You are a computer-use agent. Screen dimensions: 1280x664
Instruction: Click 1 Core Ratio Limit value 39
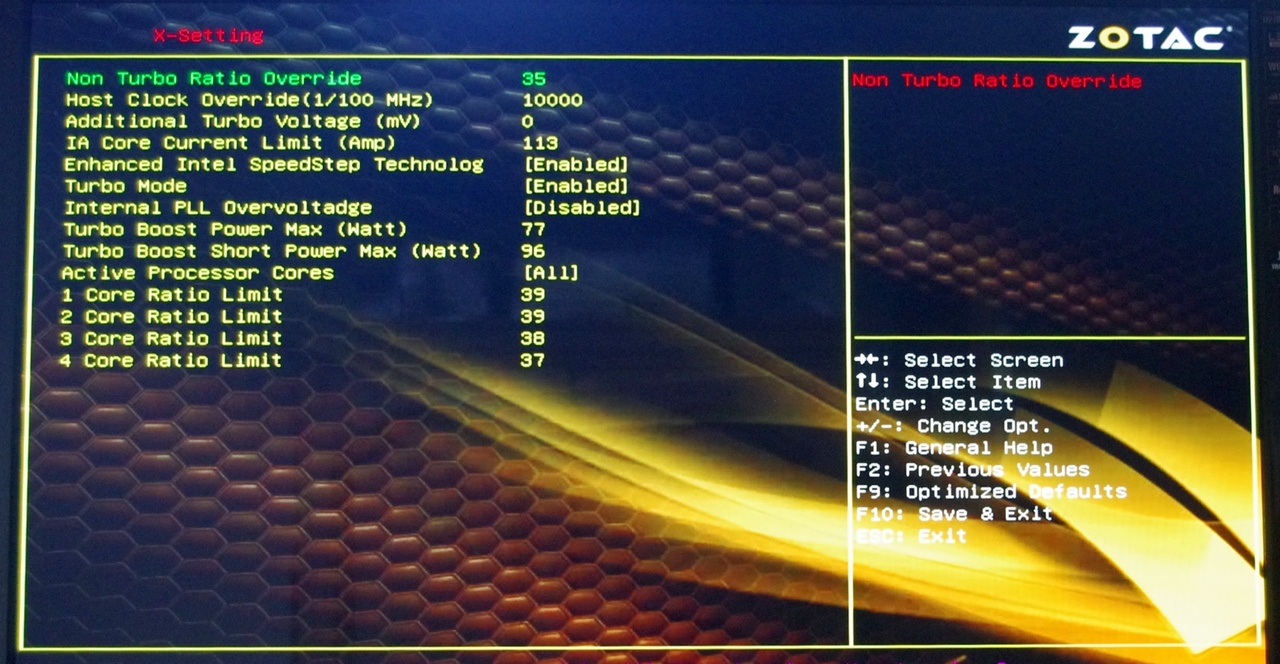pyautogui.click(x=533, y=295)
